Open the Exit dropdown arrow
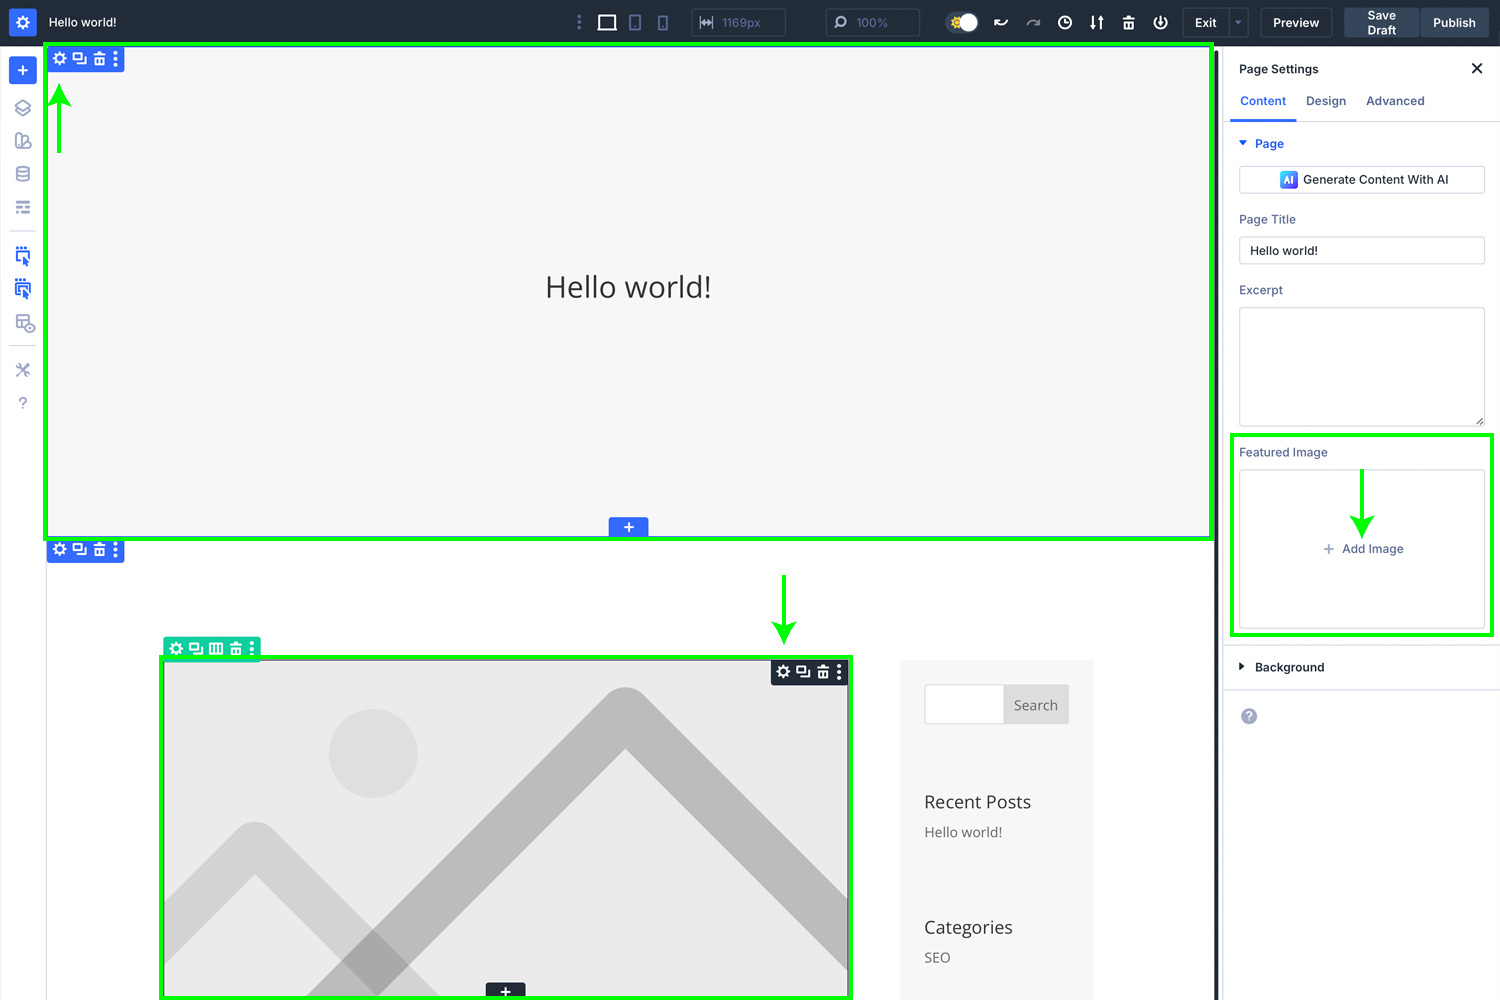Screen dimensions: 1500x1000 pyautogui.click(x=1238, y=22)
